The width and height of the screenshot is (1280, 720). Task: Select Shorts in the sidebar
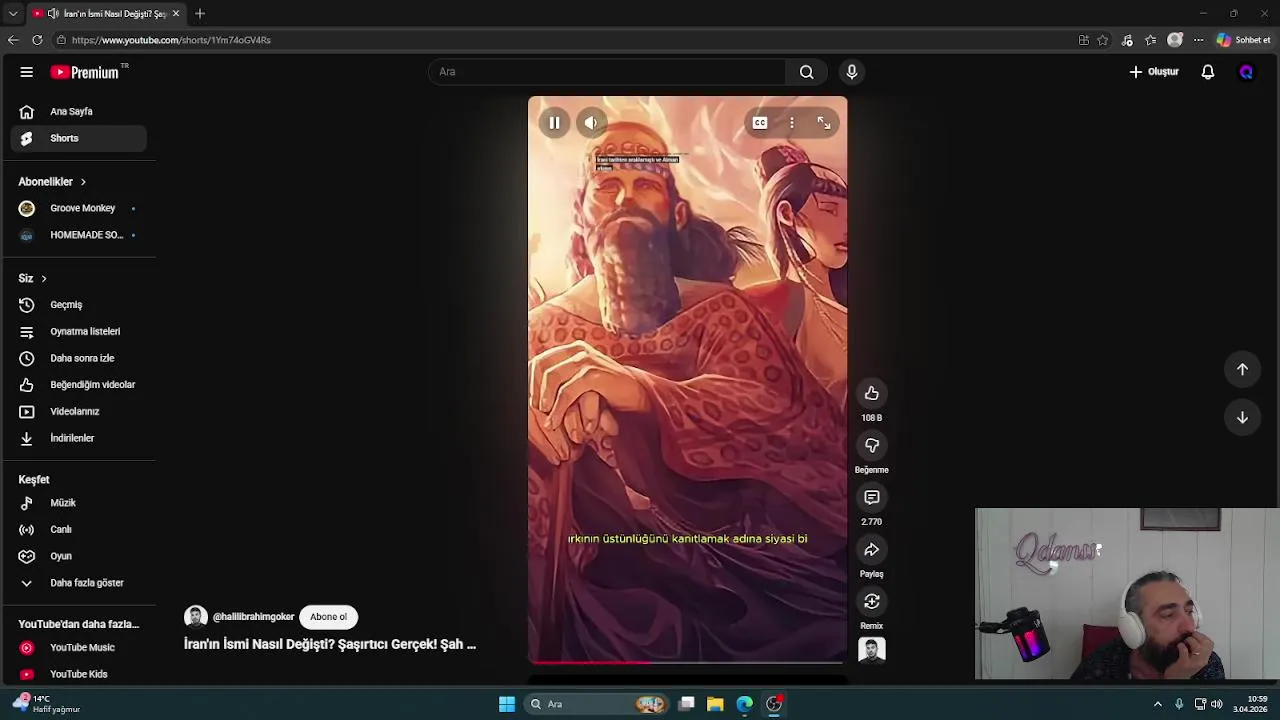coord(79,138)
